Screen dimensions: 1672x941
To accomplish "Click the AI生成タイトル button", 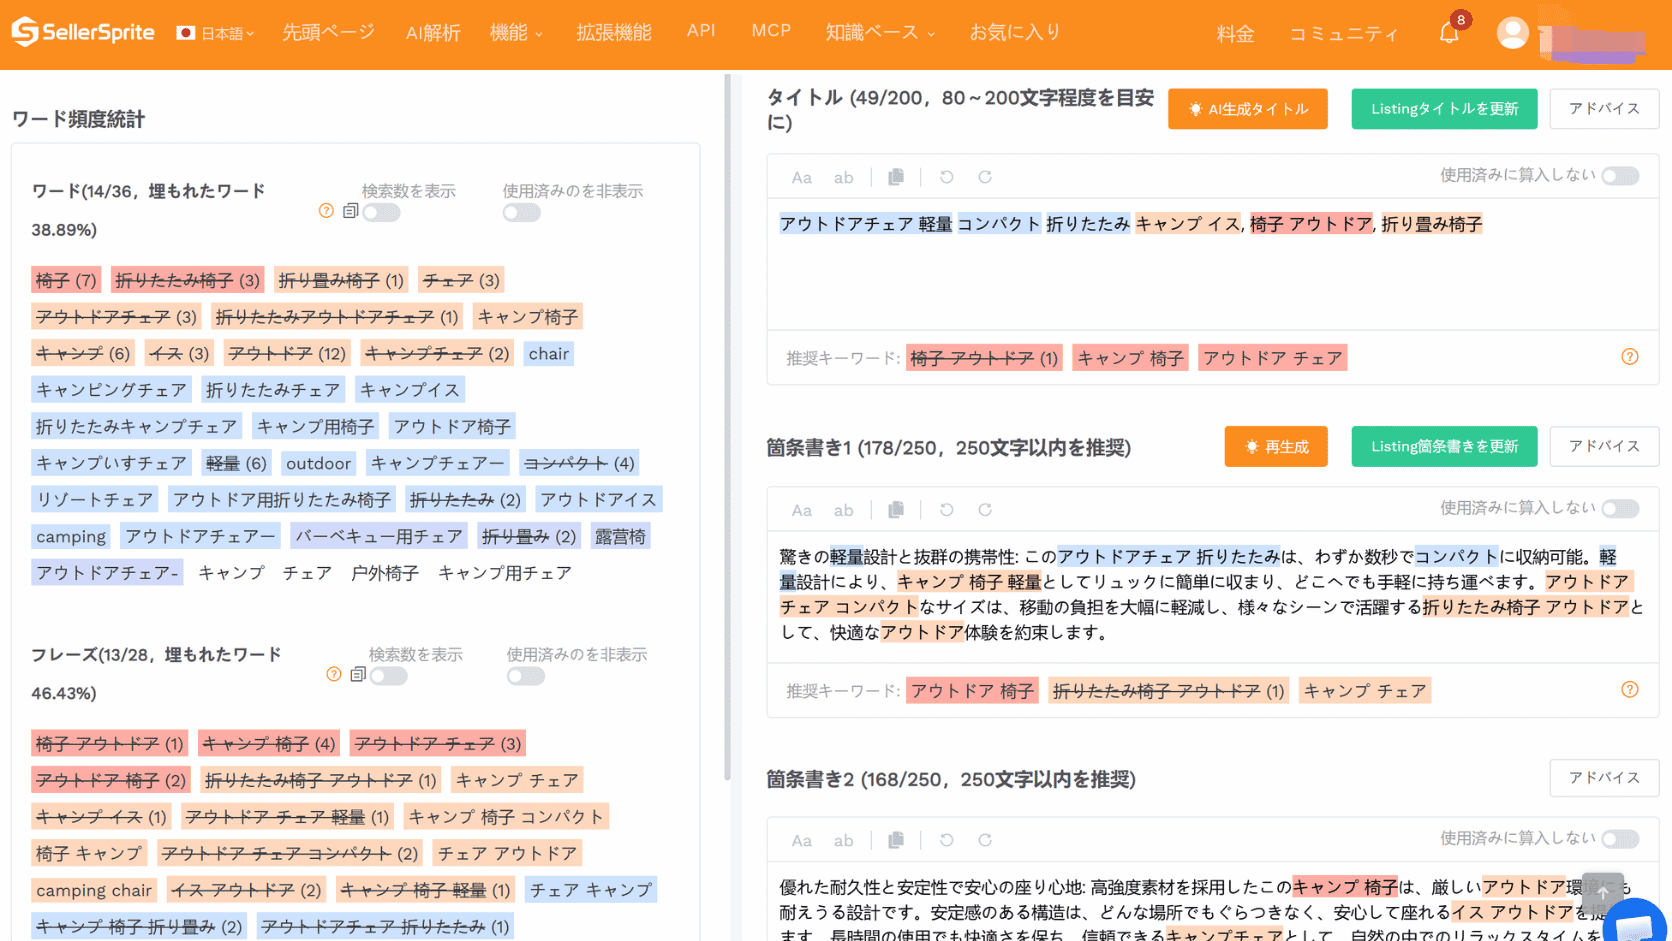I will 1247,109.
